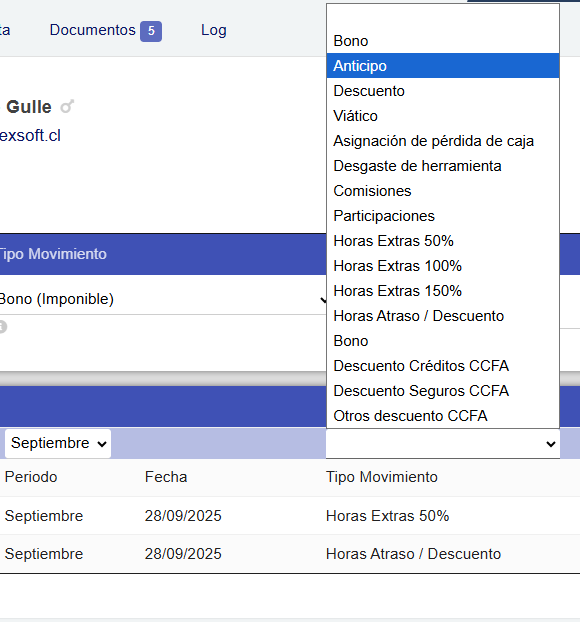Click the Tipo Movimiento form header label
This screenshot has height=622, width=580.
click(x=52, y=254)
